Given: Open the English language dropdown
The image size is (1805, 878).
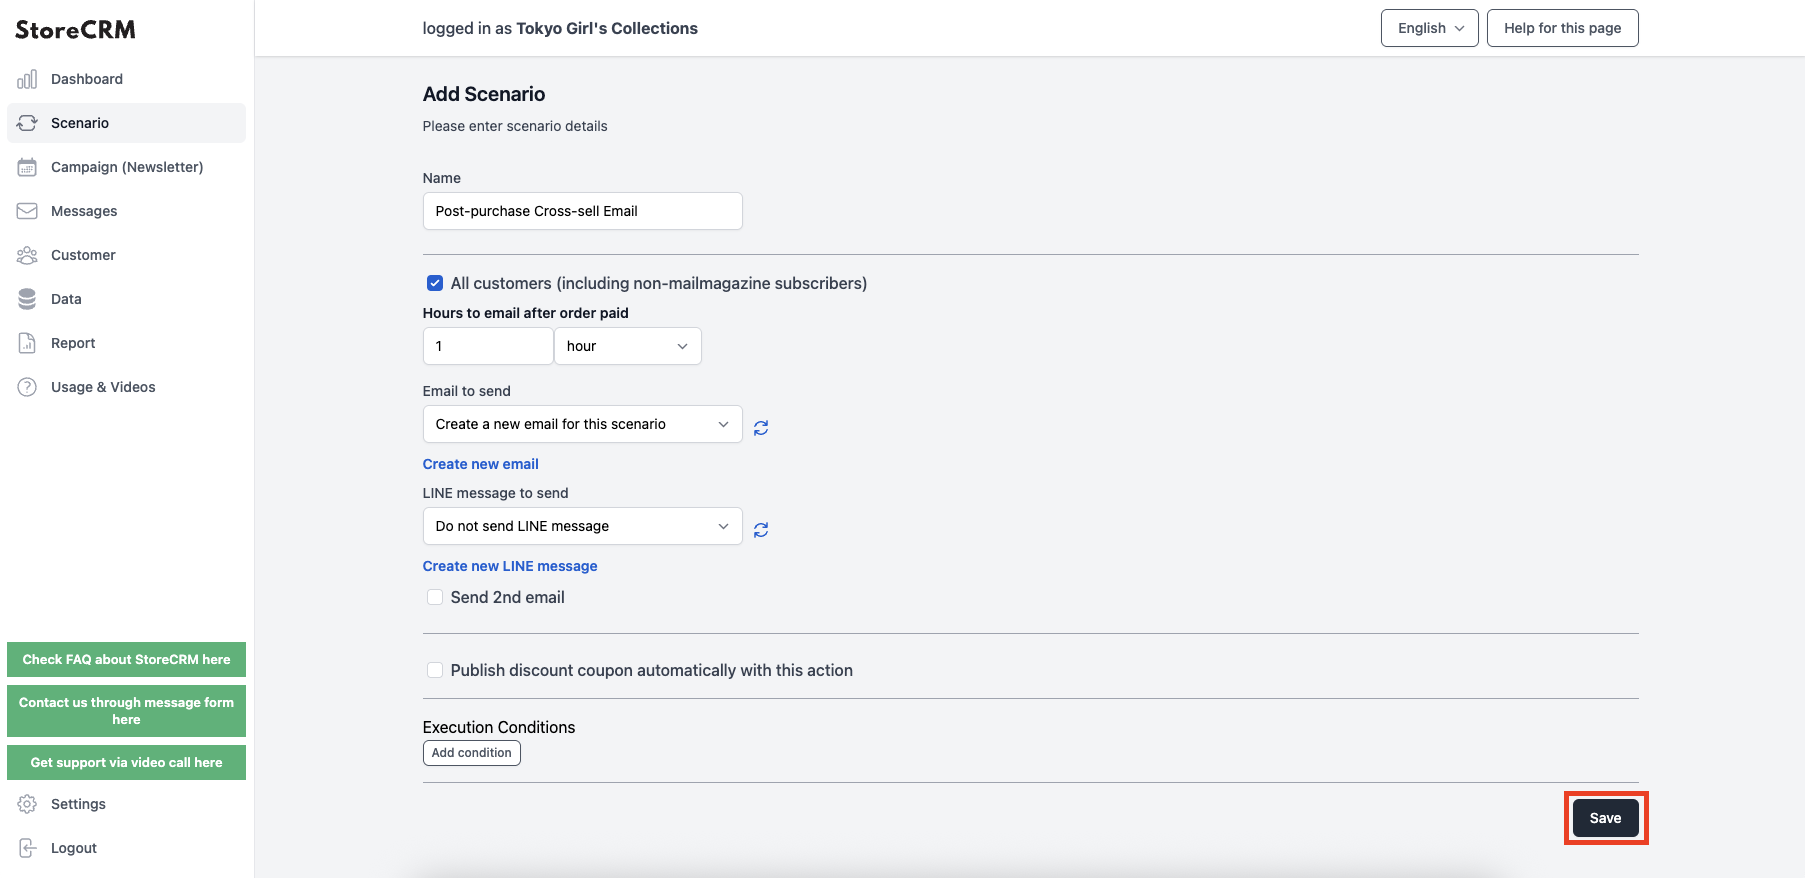Looking at the screenshot, I should coord(1430,28).
